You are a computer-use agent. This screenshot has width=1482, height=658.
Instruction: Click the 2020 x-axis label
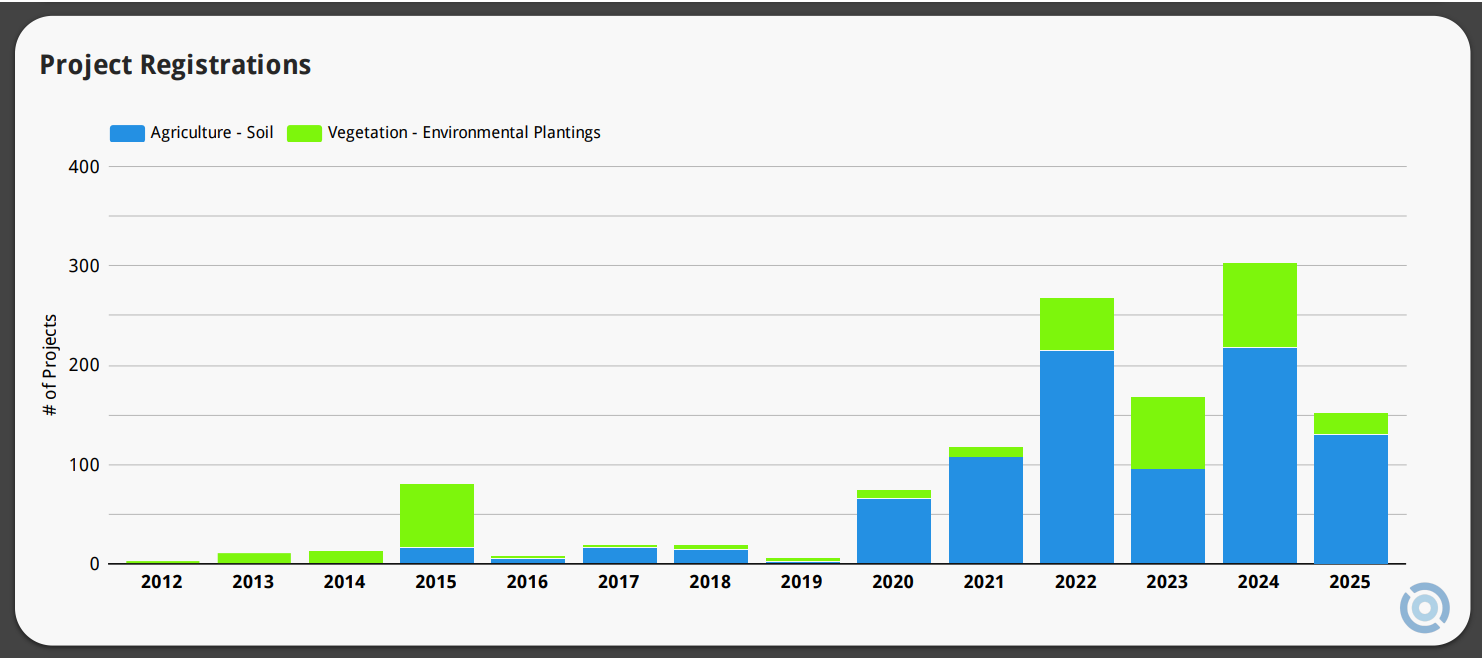pyautogui.click(x=893, y=582)
